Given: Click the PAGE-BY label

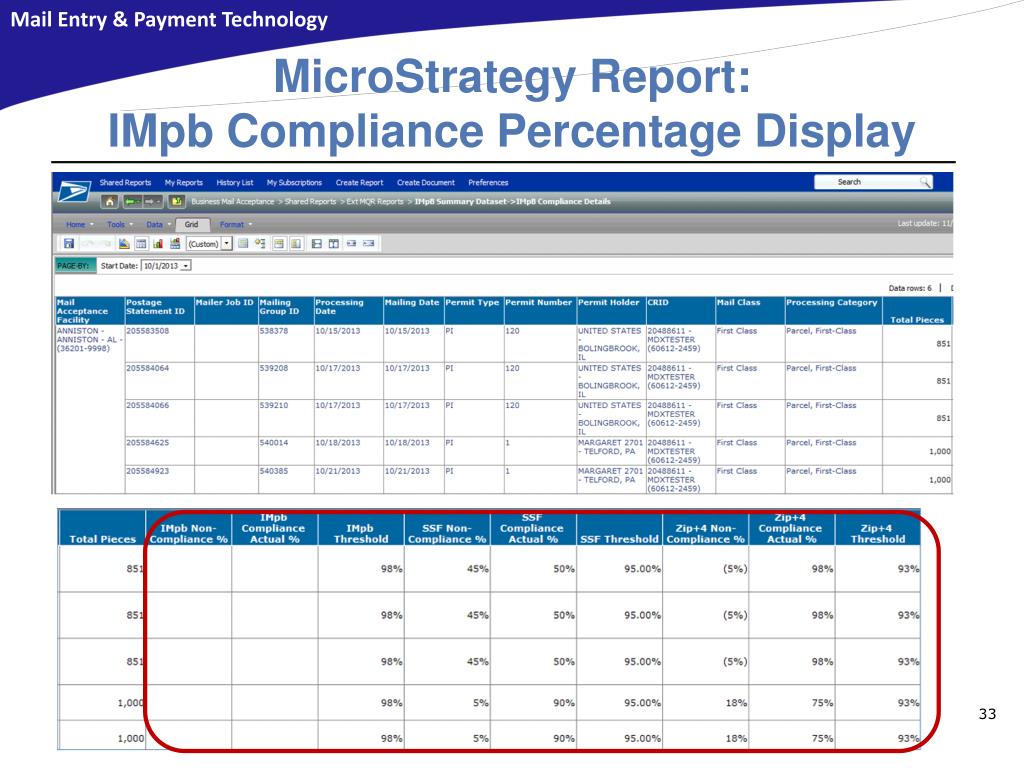Looking at the screenshot, I should point(75,266).
